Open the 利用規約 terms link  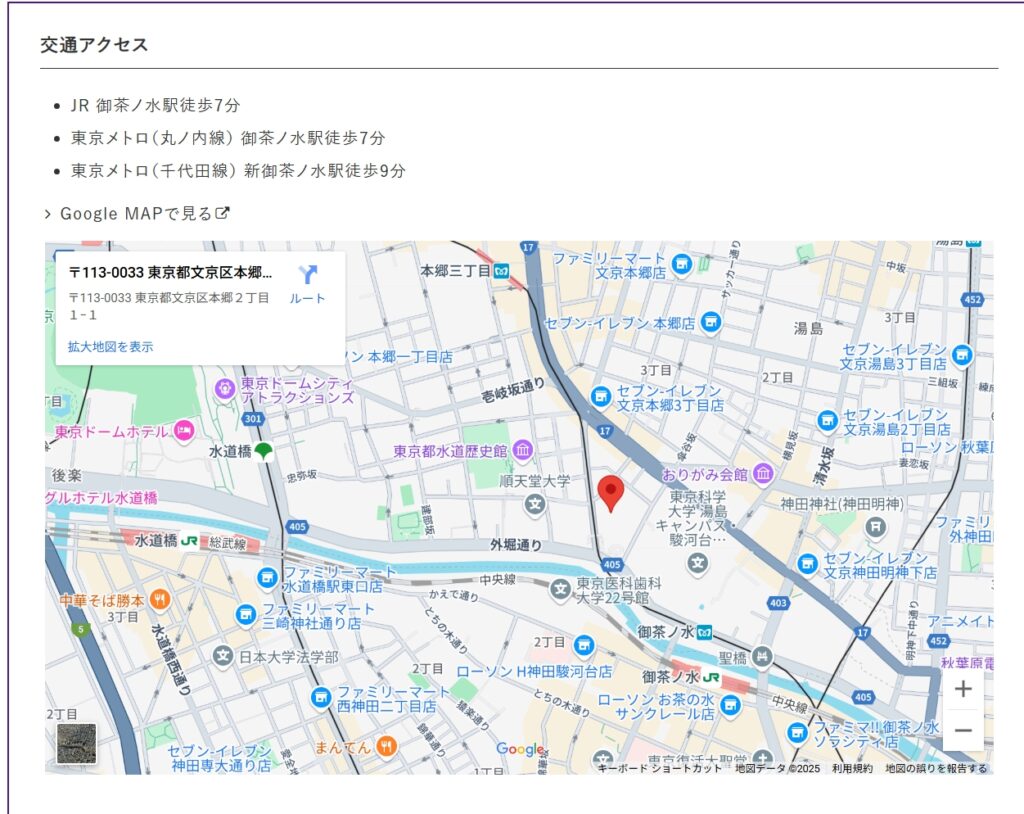click(x=852, y=768)
